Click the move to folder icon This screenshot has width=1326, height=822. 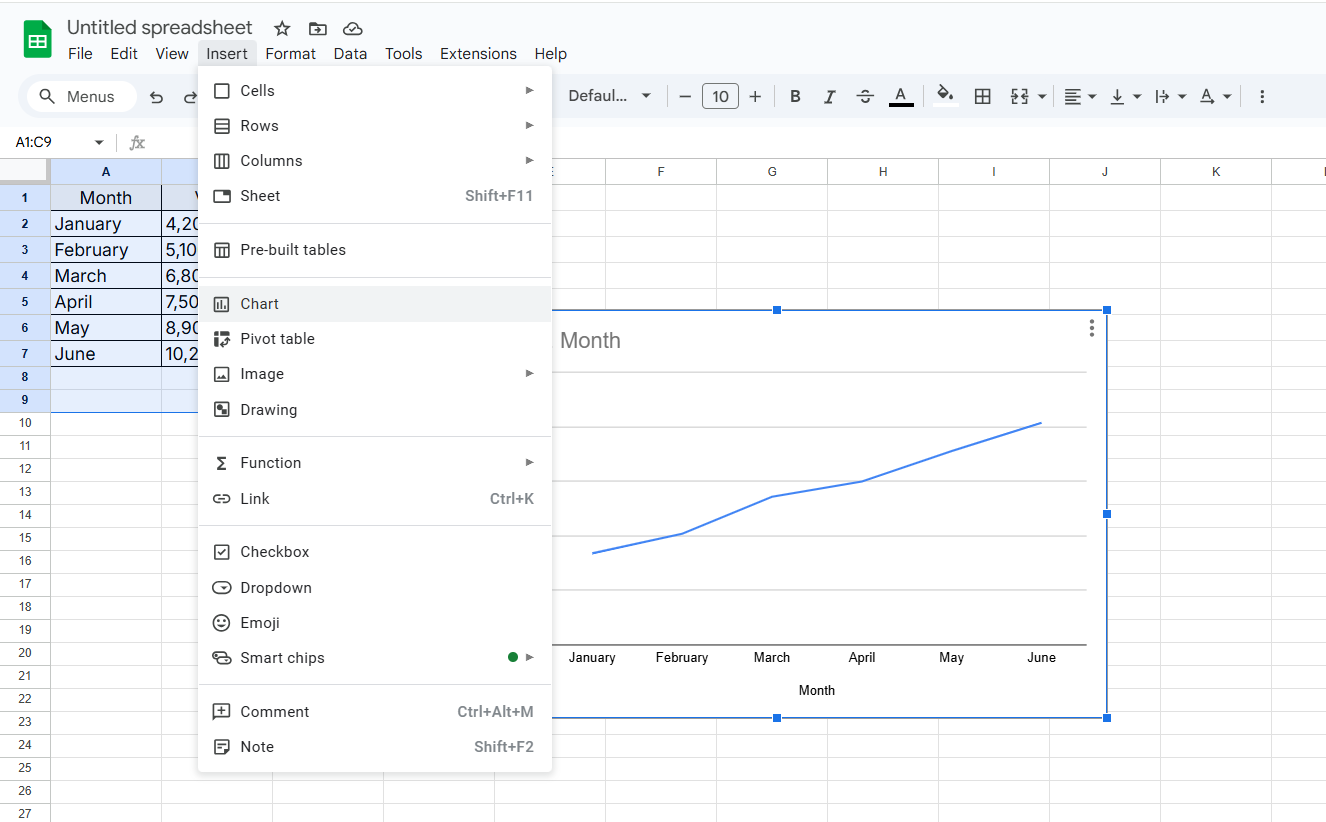click(317, 28)
